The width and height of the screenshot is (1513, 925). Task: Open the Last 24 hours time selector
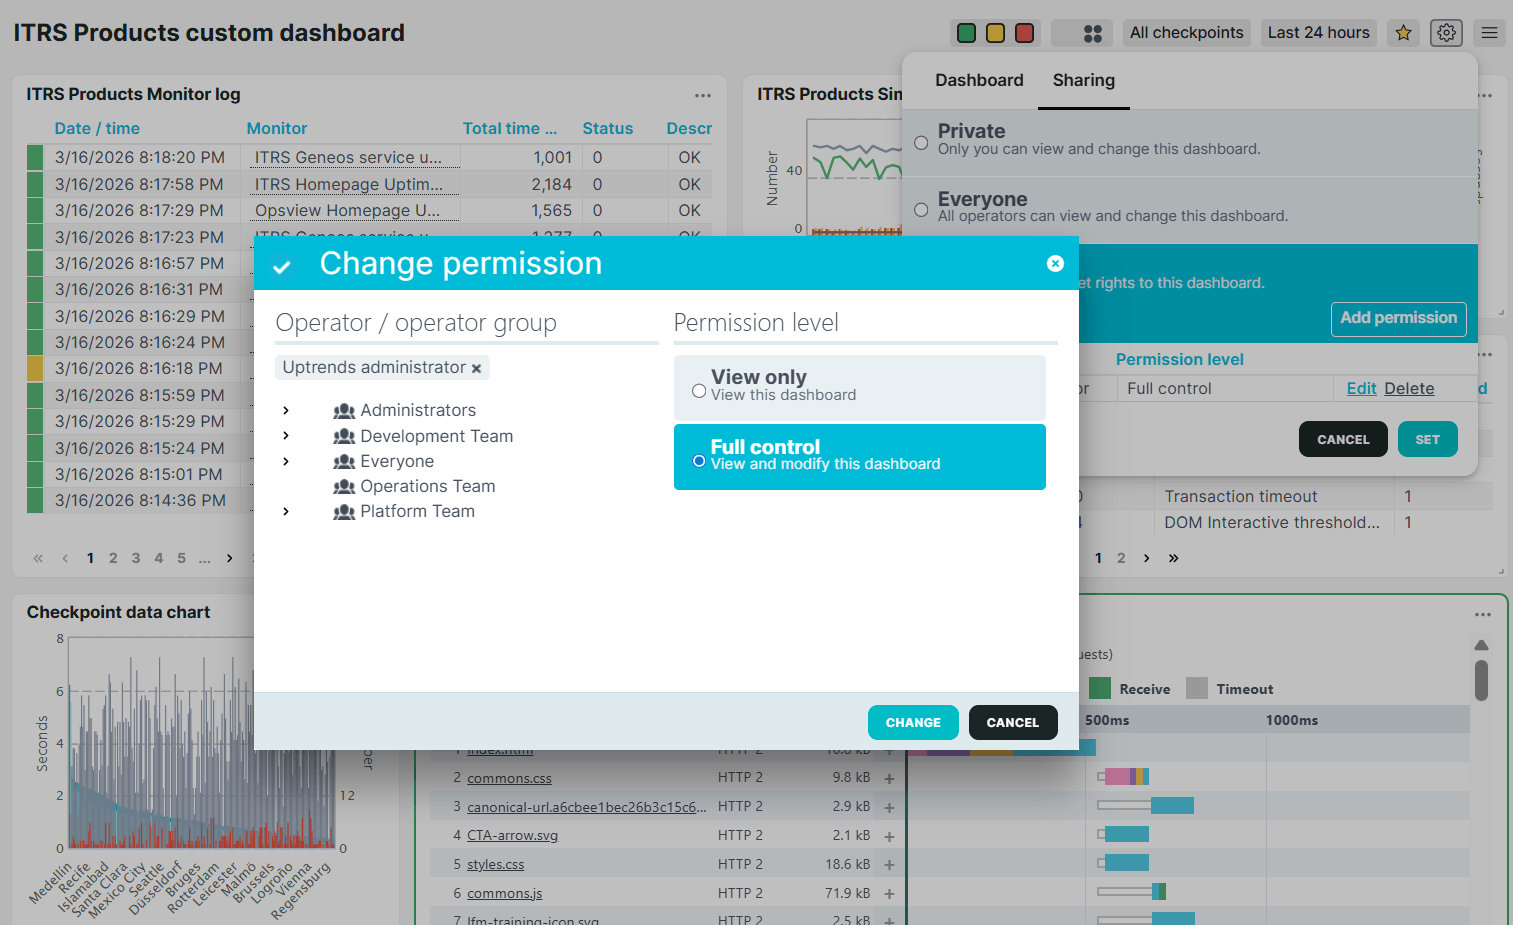pyautogui.click(x=1318, y=32)
